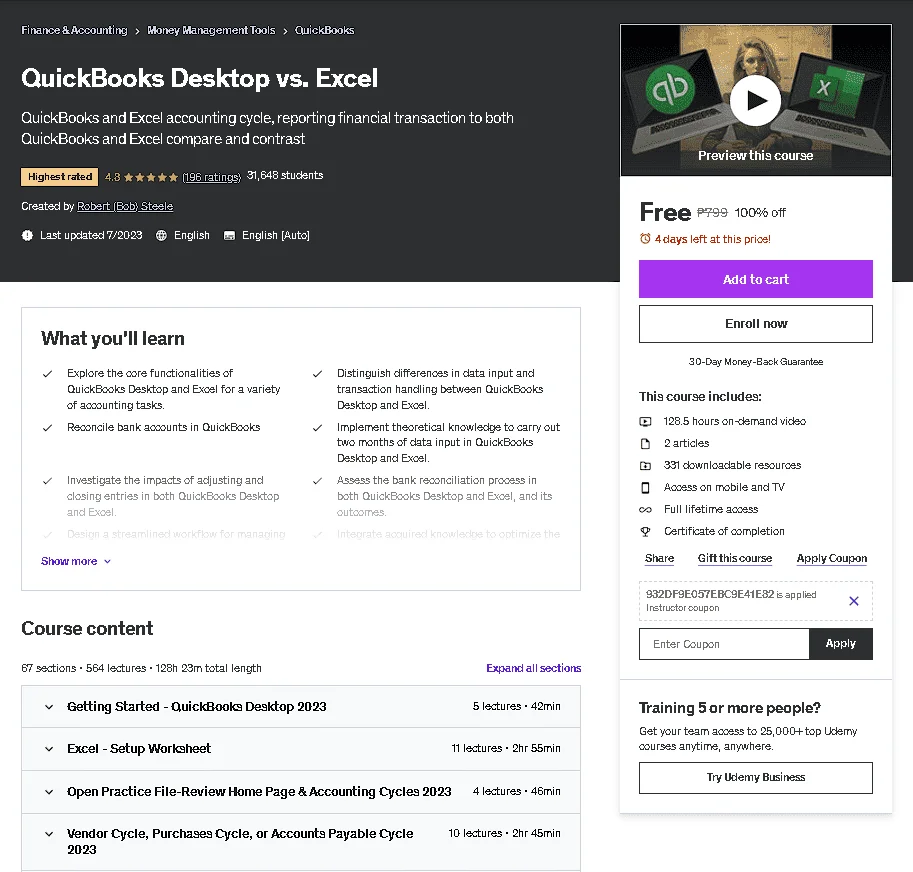Open Robert (Bob) Steele instructor profile
This screenshot has height=872, width=913.
(x=125, y=206)
